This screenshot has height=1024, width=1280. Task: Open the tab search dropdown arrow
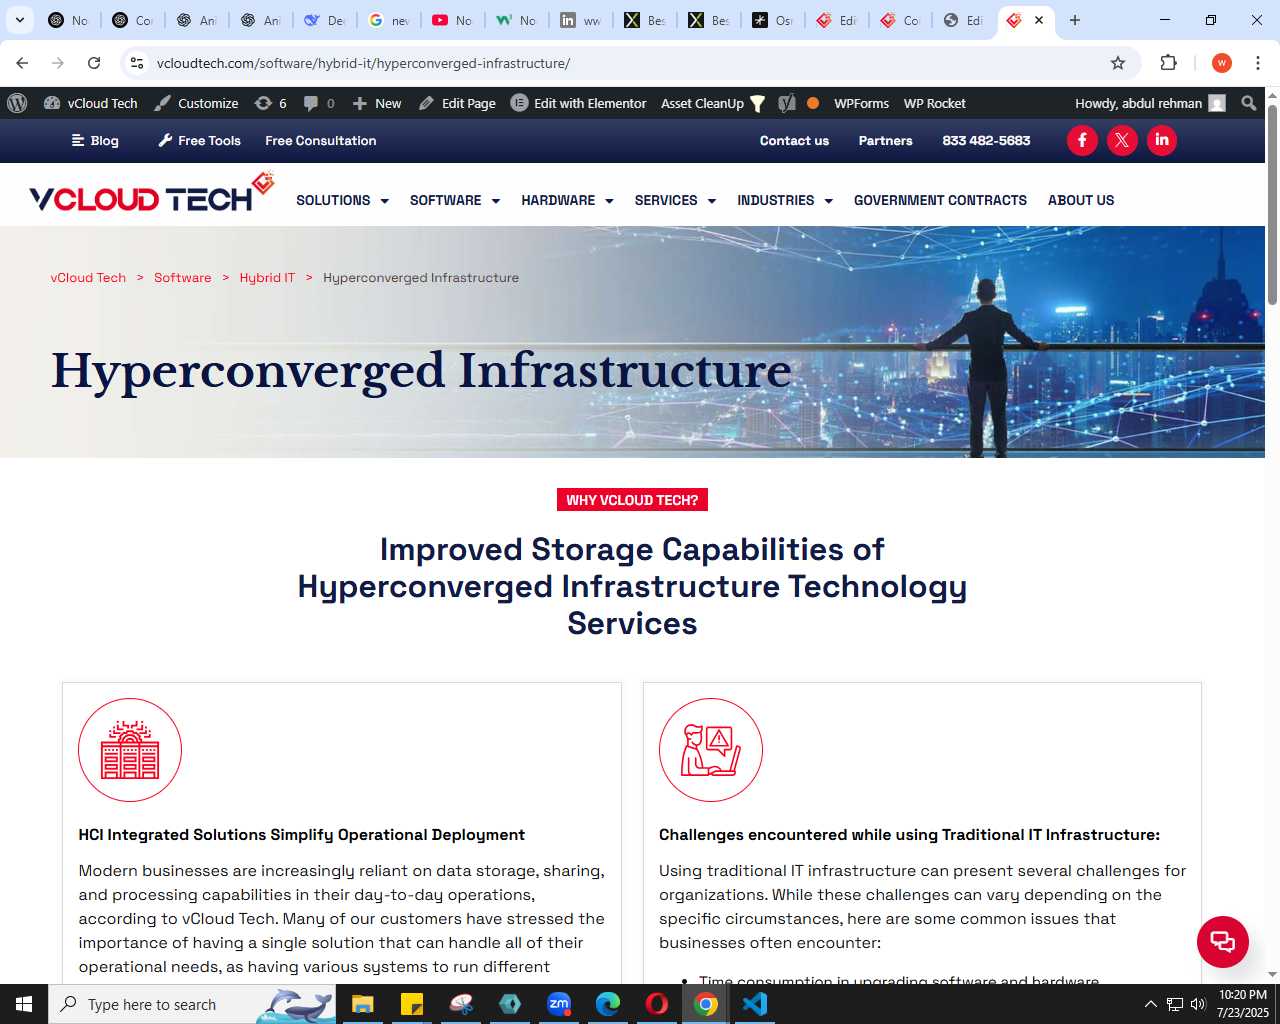[19, 20]
